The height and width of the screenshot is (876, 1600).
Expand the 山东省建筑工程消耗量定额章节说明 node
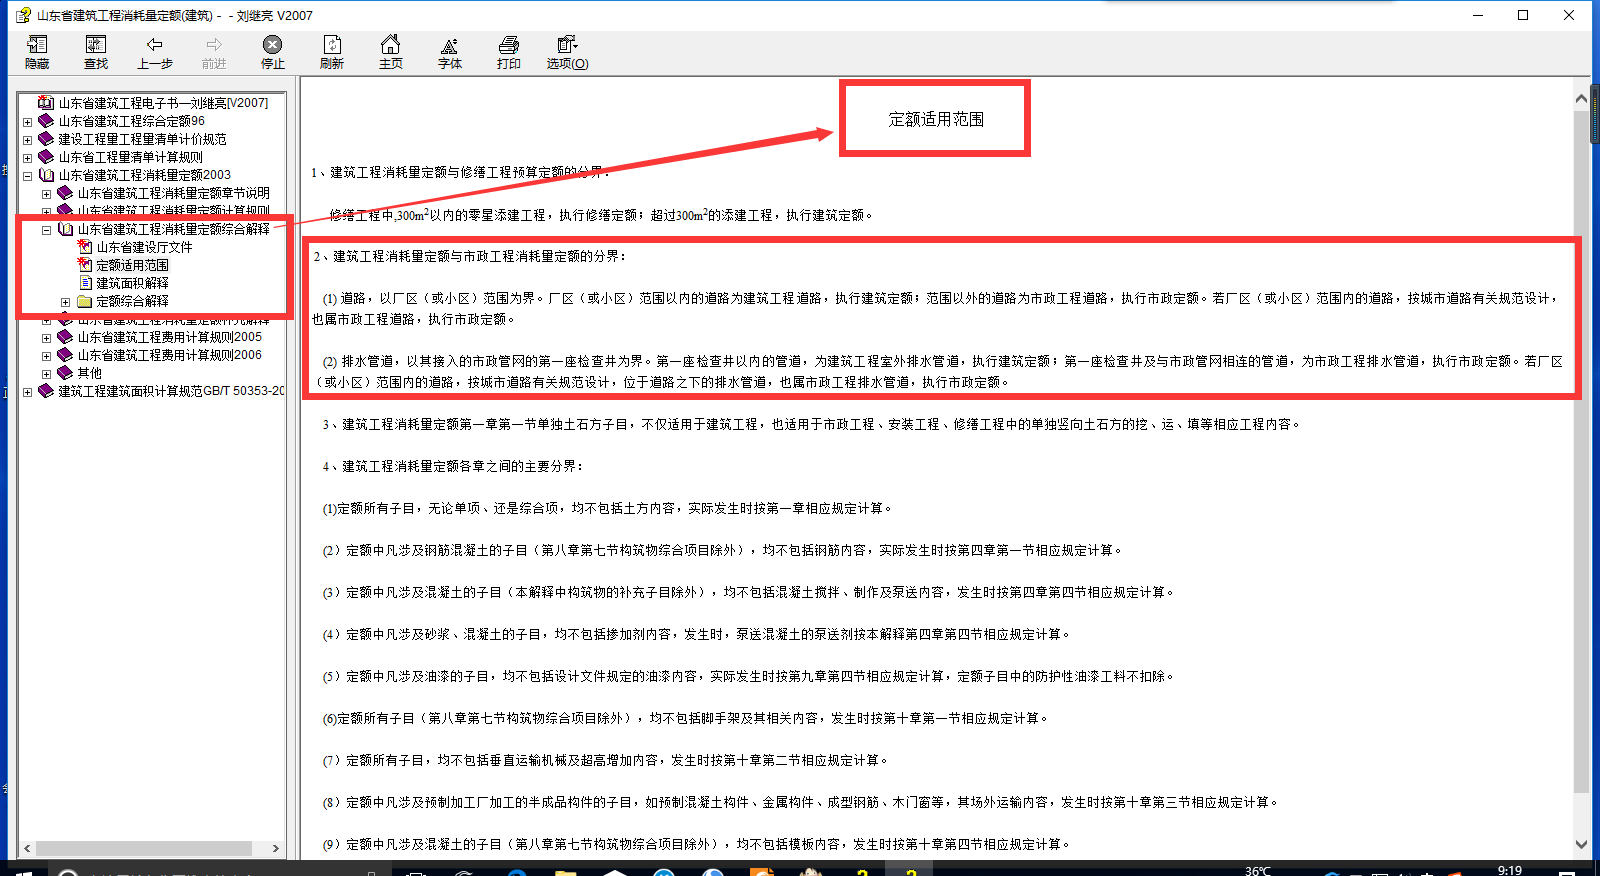pyautogui.click(x=46, y=194)
